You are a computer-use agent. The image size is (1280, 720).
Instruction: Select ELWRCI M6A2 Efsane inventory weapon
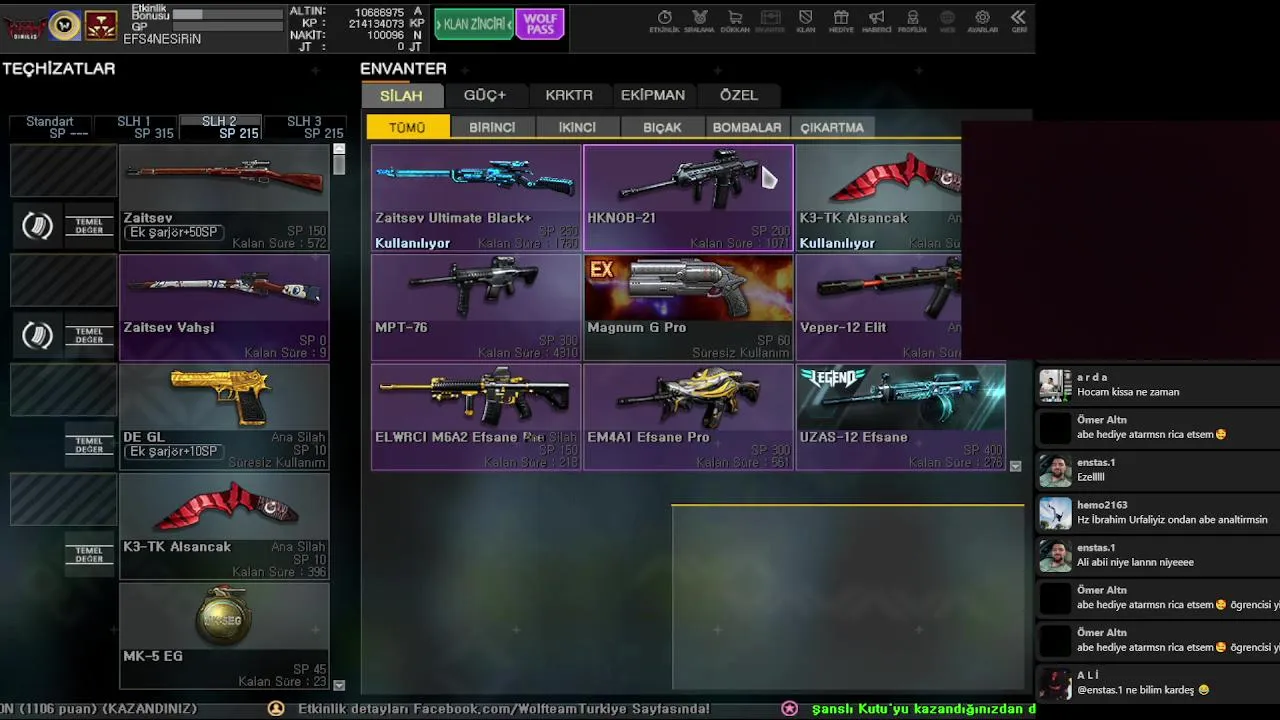point(476,417)
